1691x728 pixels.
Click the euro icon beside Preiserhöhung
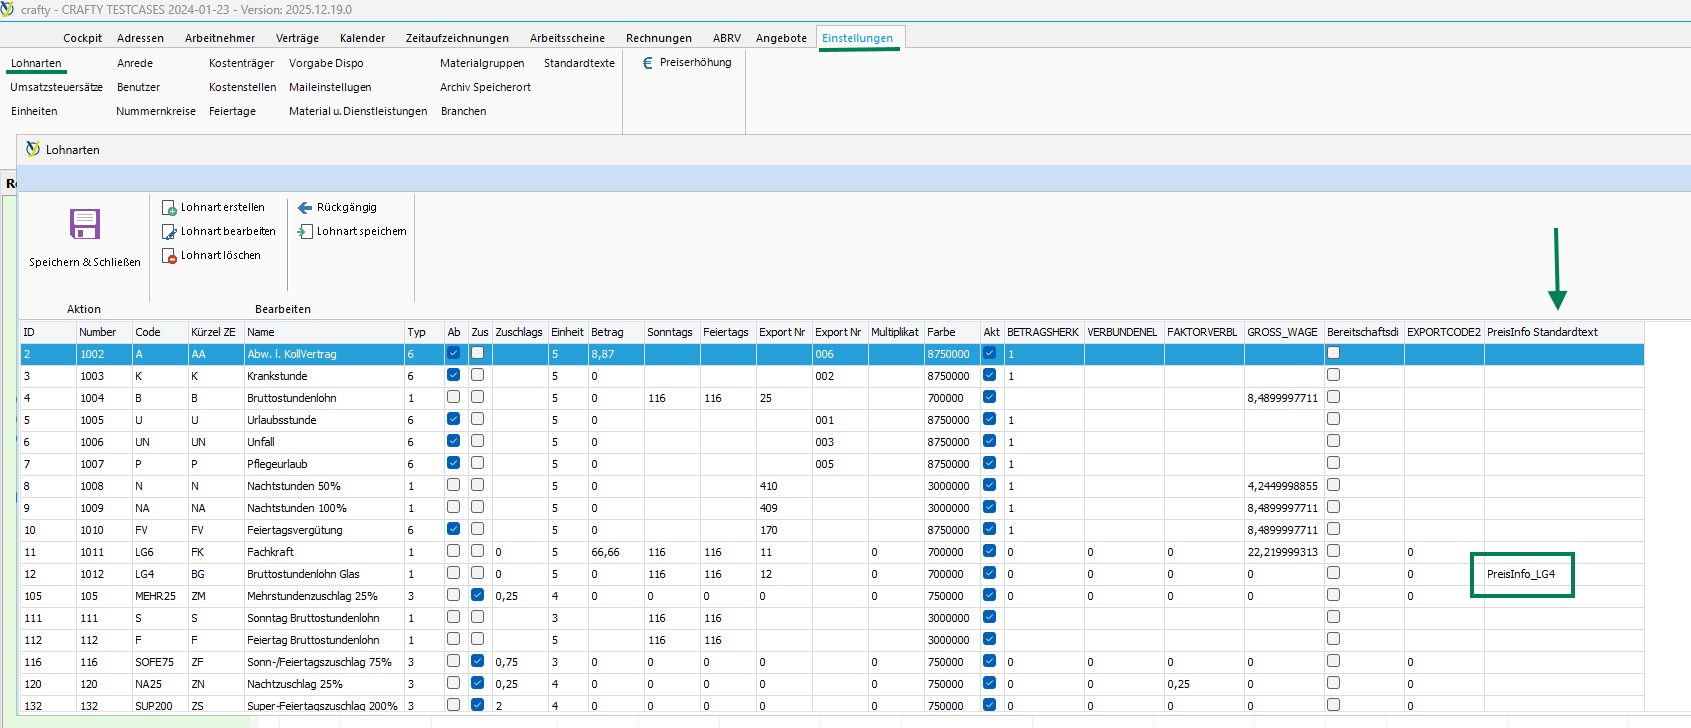pos(647,63)
